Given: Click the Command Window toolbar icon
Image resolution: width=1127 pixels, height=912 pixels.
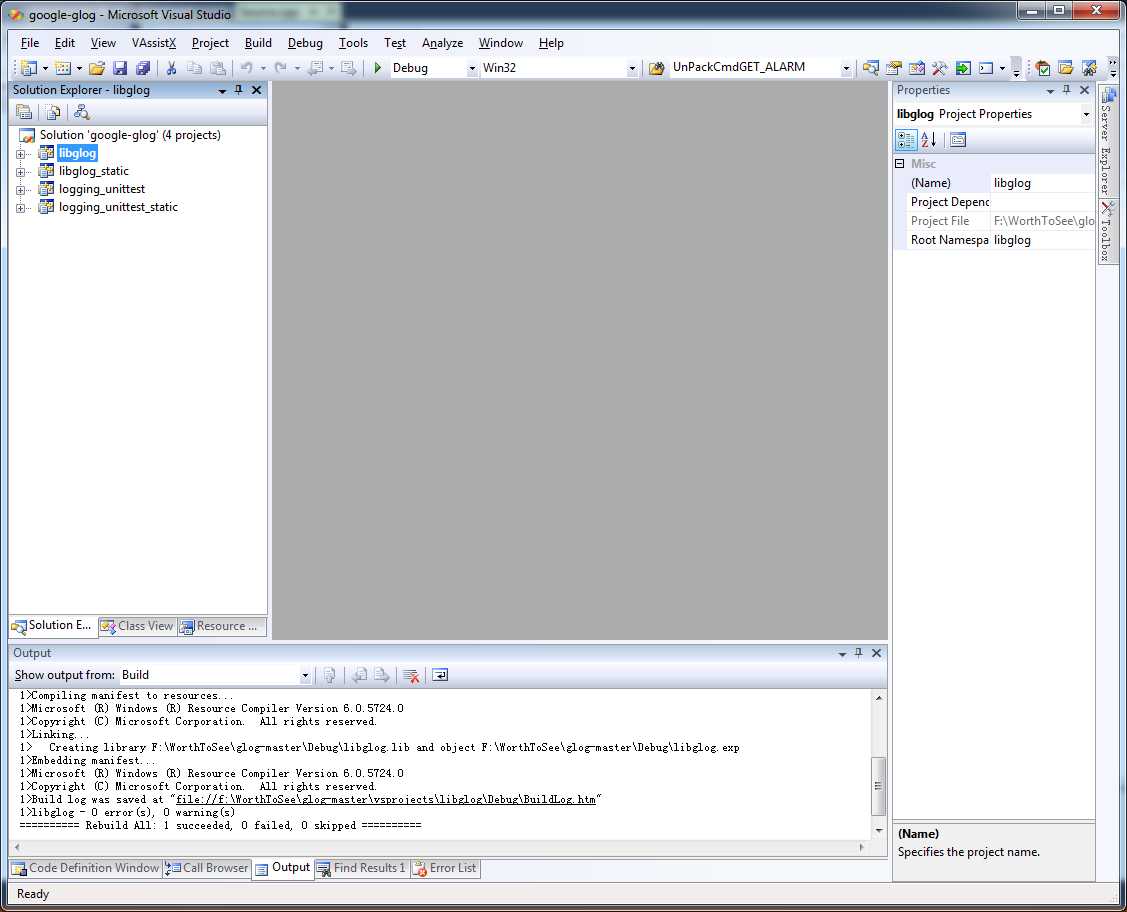Looking at the screenshot, I should (x=986, y=68).
